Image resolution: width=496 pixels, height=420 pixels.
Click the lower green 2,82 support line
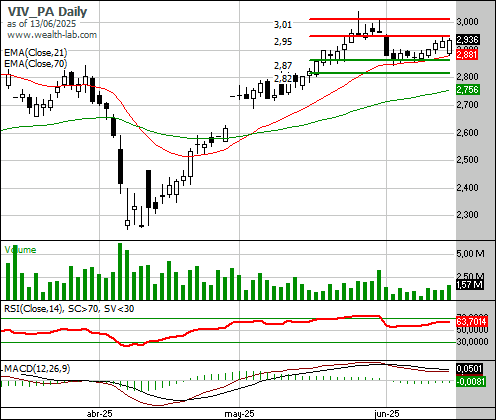(379, 73)
